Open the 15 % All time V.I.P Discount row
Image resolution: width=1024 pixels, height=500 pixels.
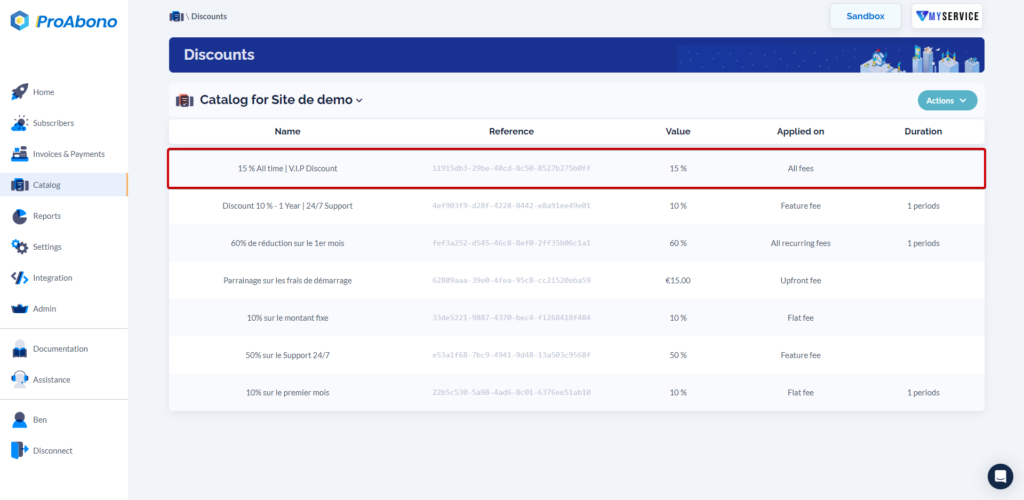(577, 168)
